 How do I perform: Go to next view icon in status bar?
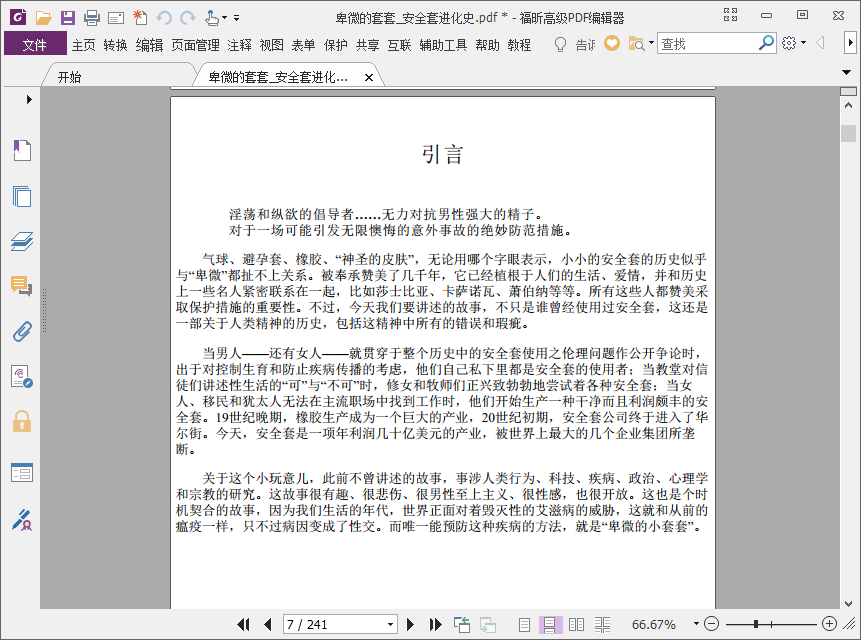pos(488,625)
